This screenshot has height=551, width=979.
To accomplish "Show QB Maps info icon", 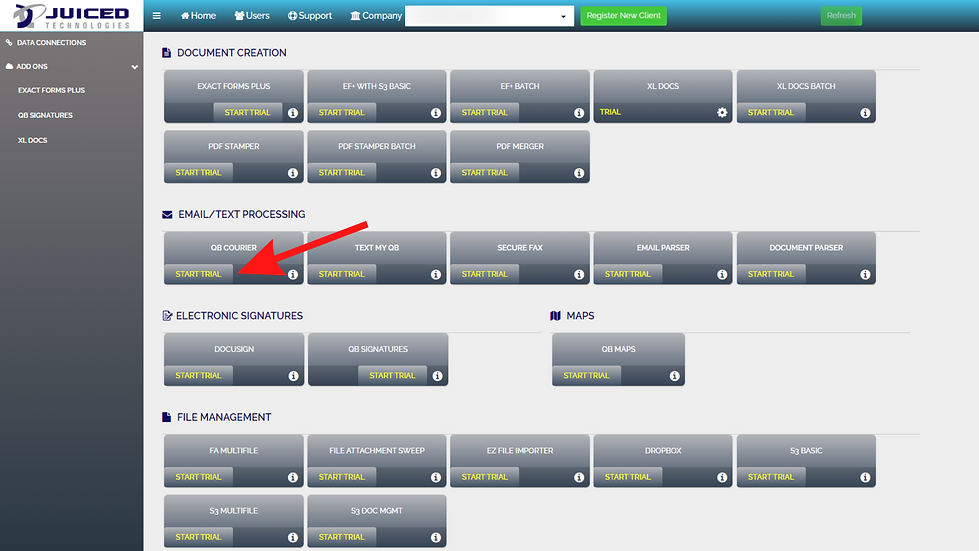I will 674,376.
